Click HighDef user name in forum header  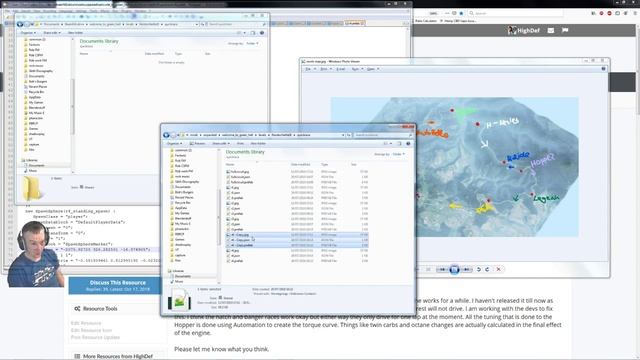click(528, 31)
